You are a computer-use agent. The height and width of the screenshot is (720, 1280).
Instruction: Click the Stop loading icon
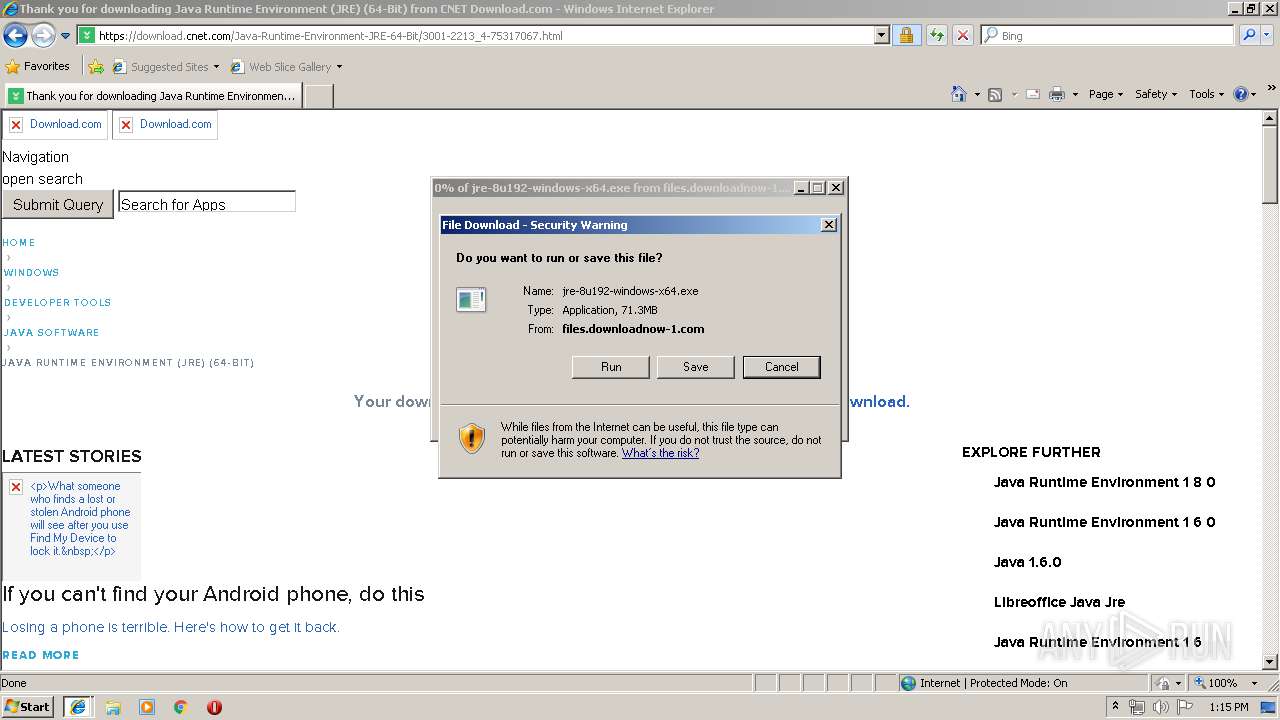click(x=962, y=36)
